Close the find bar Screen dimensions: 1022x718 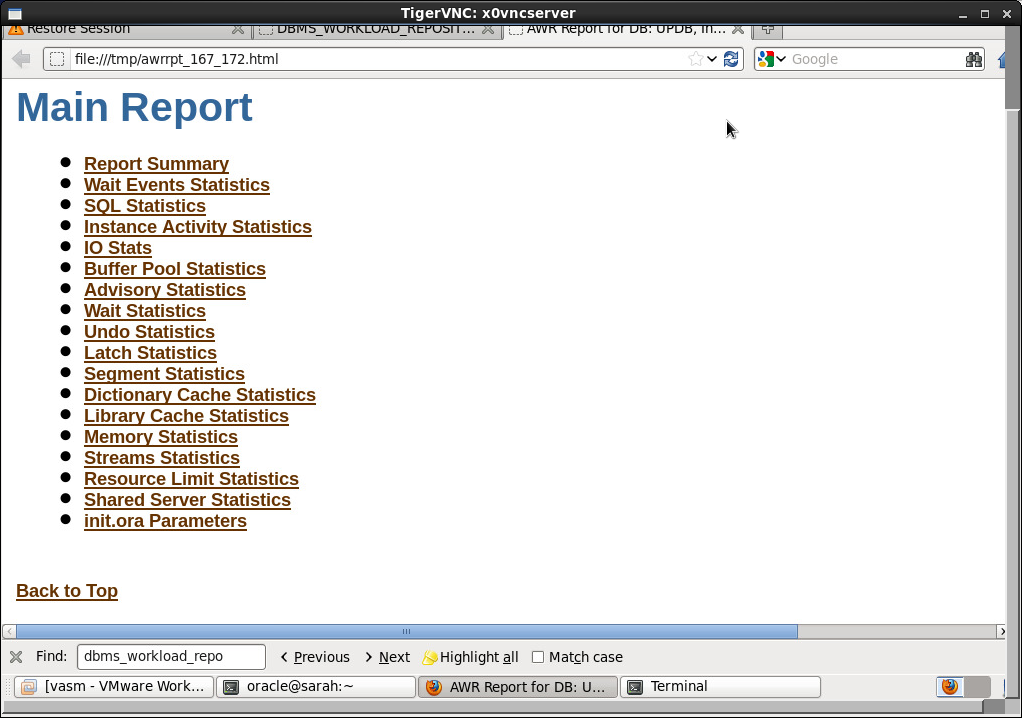click(x=16, y=657)
